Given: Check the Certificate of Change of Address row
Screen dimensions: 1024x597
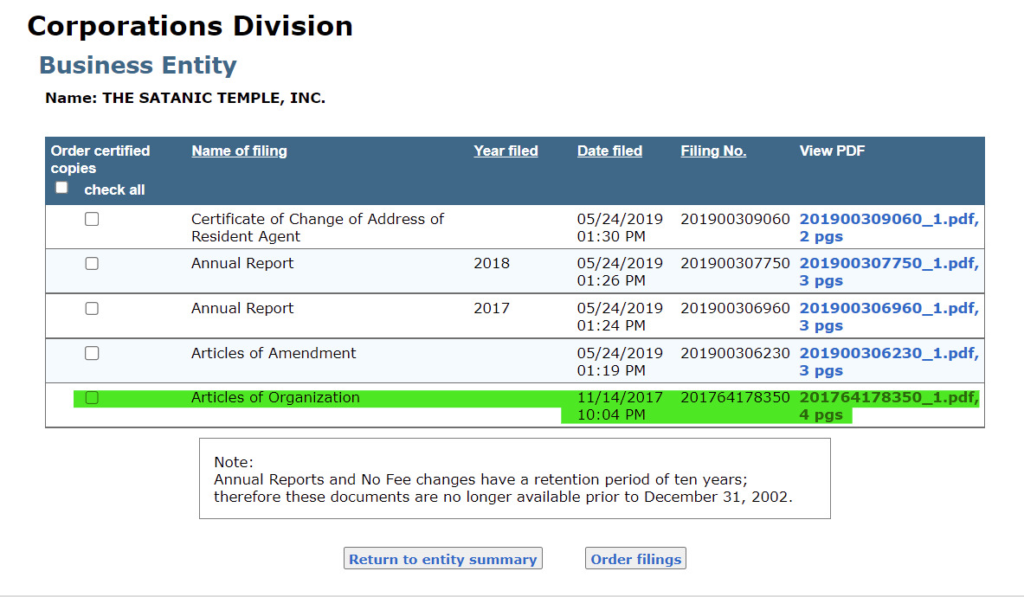Looking at the screenshot, I should (x=91, y=218).
